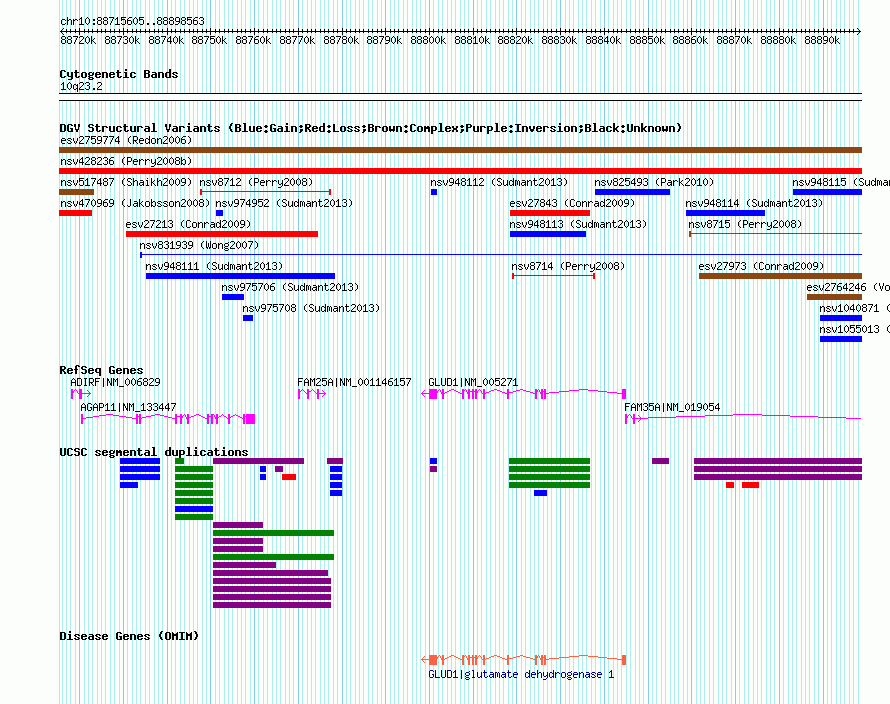
Task: Click the UCSC segmental duplications track title
Action: point(154,452)
